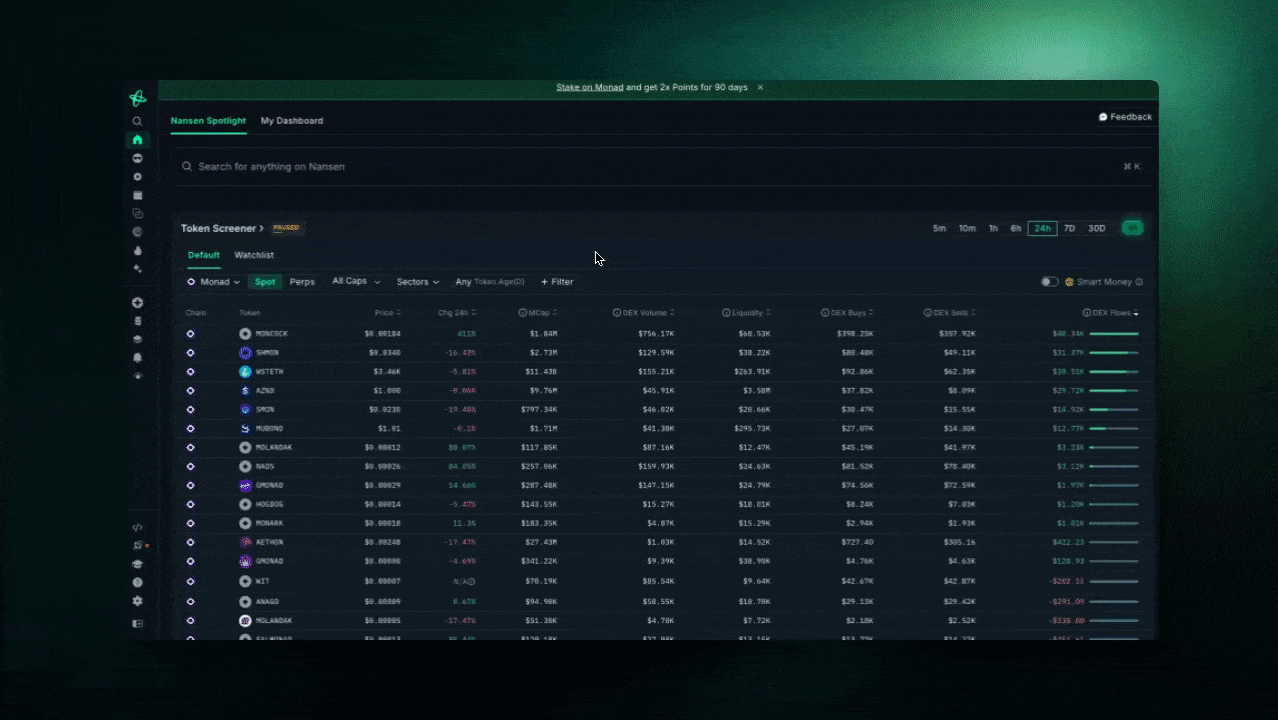Screen dimensions: 1278x720
Task: Click the Smart Money info icon
Action: tap(1139, 282)
